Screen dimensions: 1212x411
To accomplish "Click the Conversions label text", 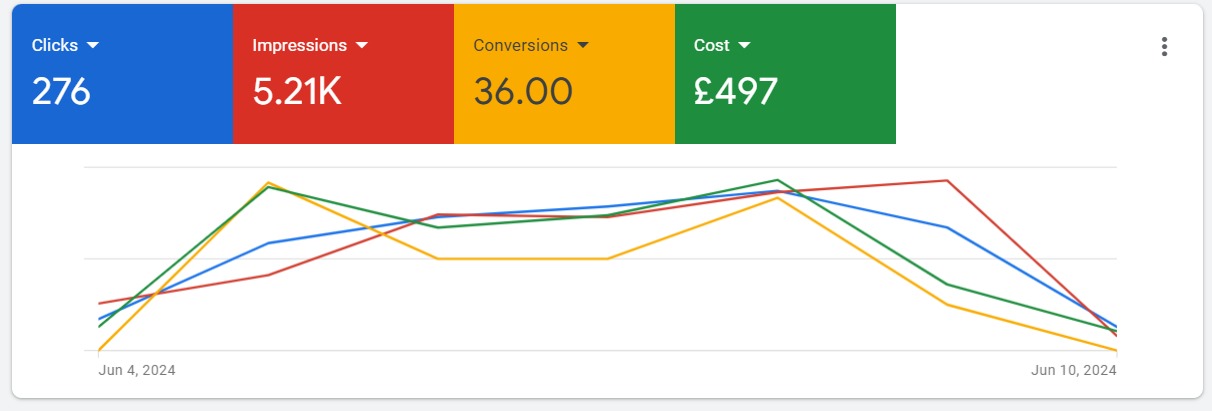I will tap(520, 46).
